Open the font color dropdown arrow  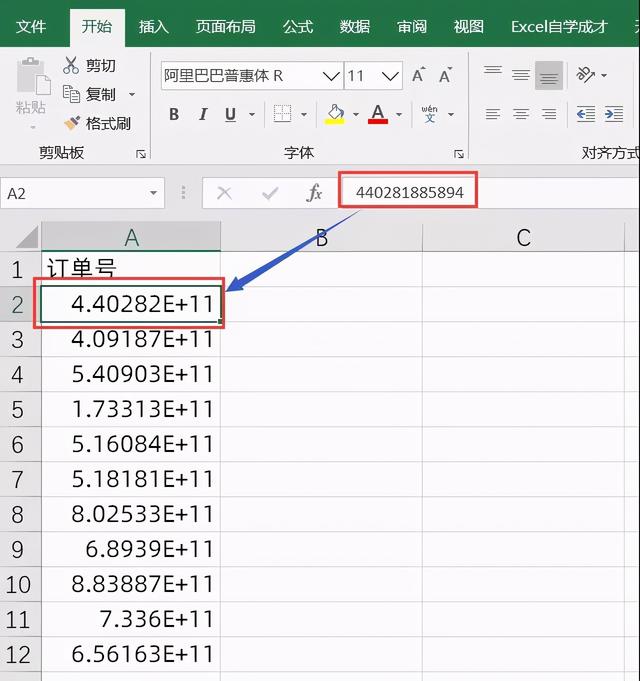coord(399,114)
